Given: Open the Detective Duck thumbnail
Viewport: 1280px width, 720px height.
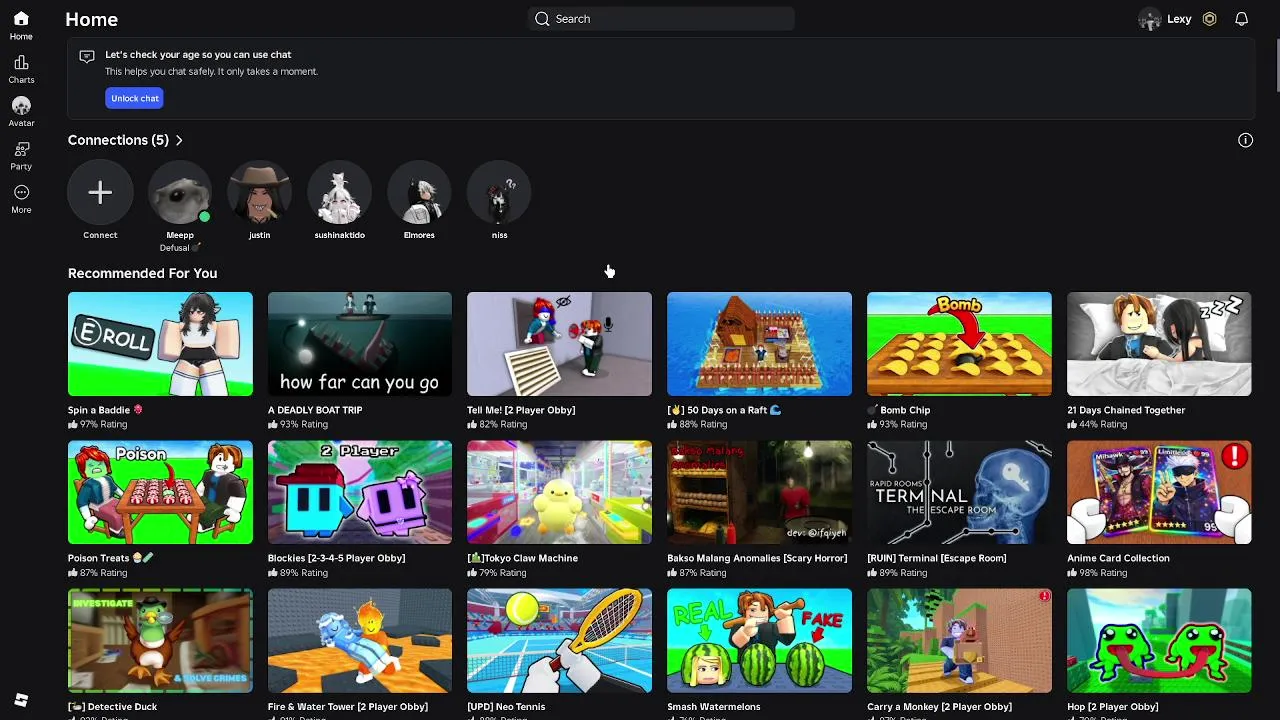Looking at the screenshot, I should (x=160, y=640).
